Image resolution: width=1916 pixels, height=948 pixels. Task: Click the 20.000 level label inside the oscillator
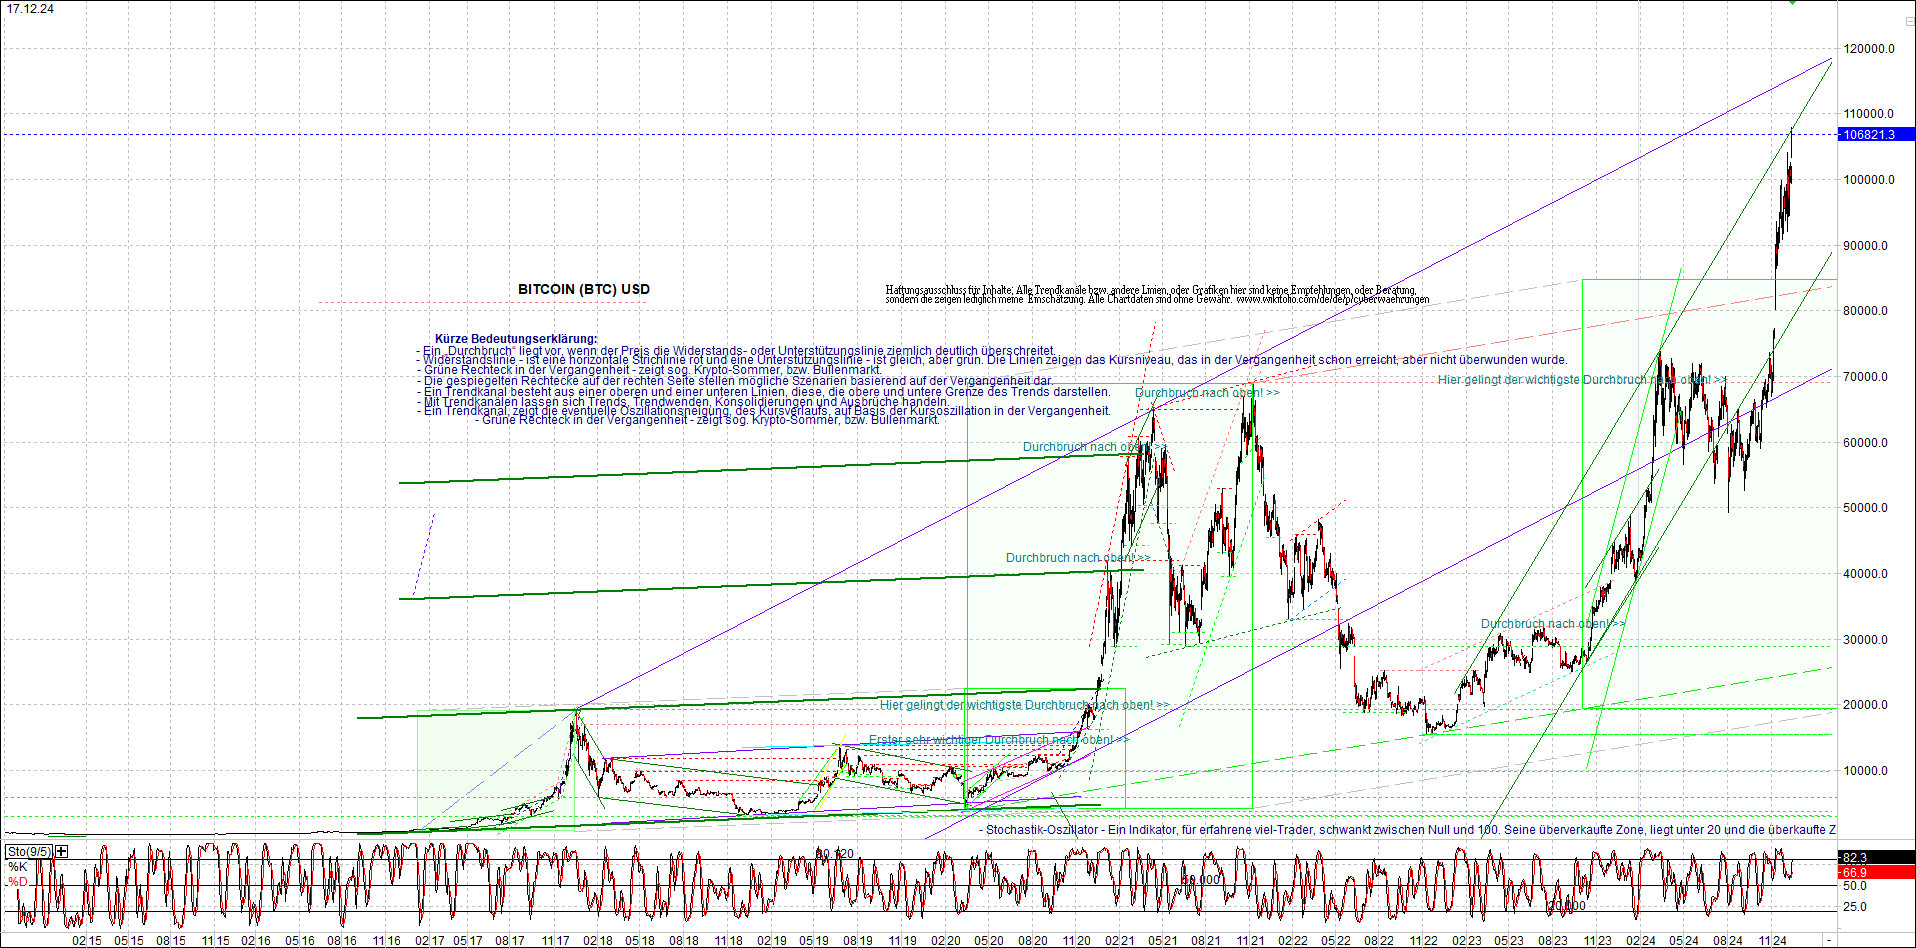point(1567,906)
